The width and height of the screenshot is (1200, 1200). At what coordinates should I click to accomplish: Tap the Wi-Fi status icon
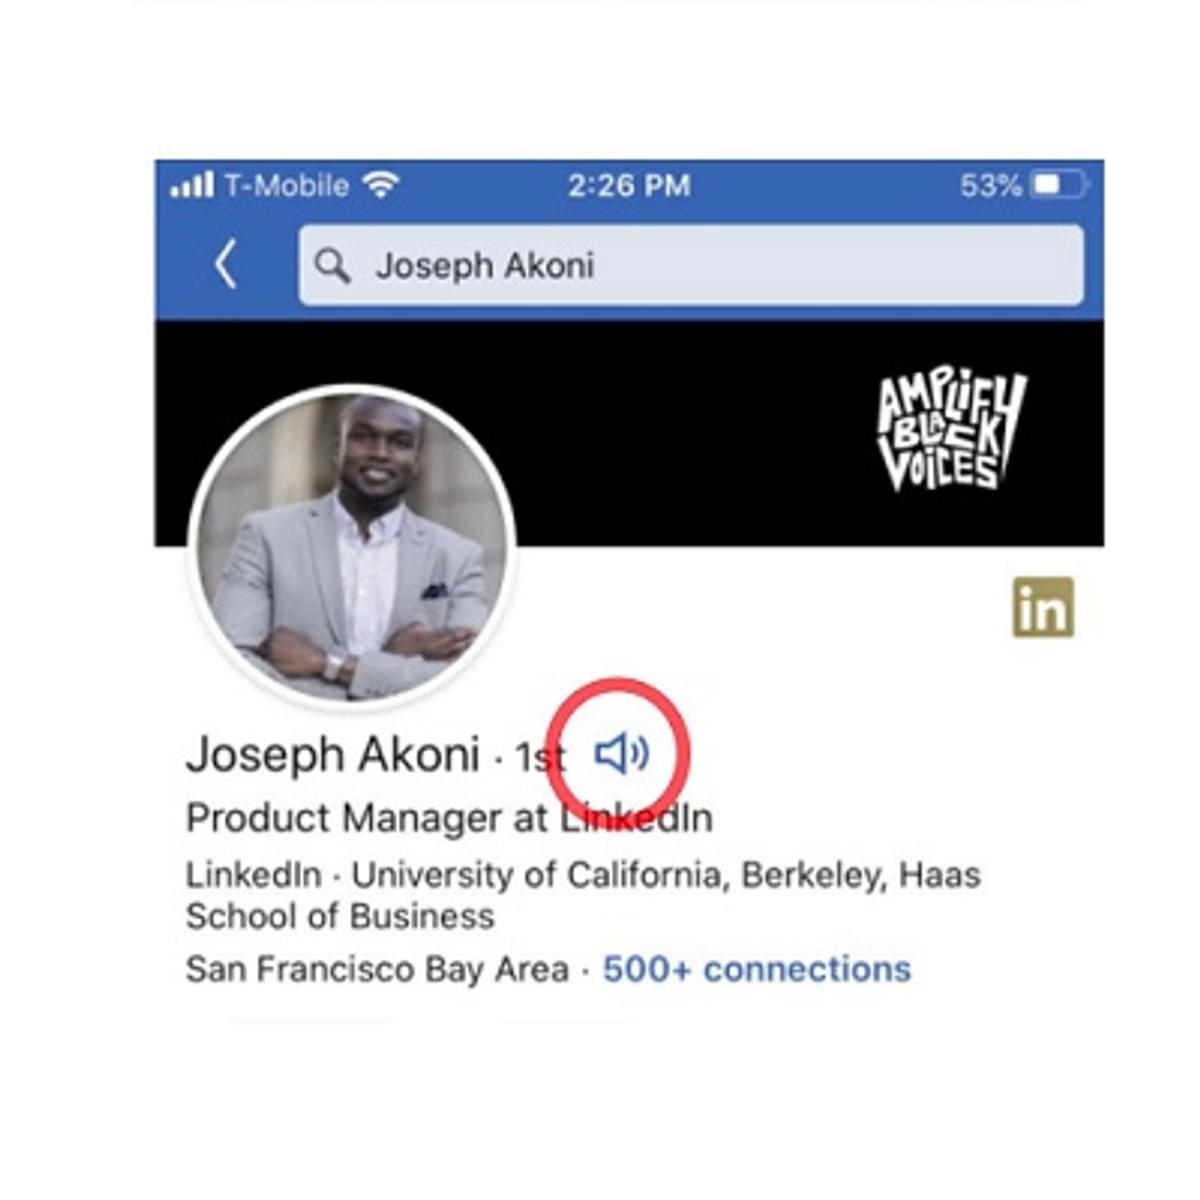[x=381, y=184]
